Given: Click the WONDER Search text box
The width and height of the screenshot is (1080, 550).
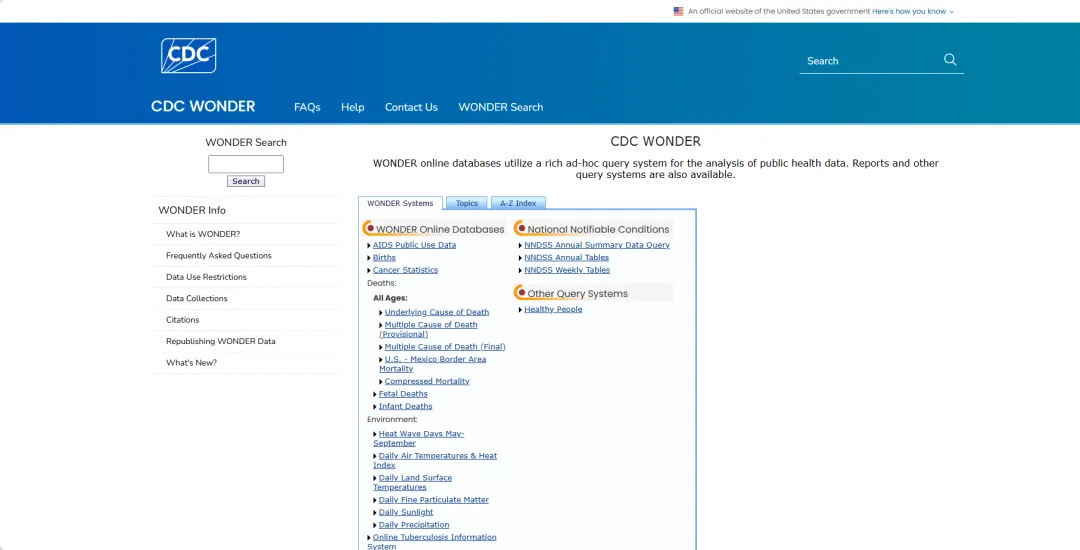Looking at the screenshot, I should 246,164.
